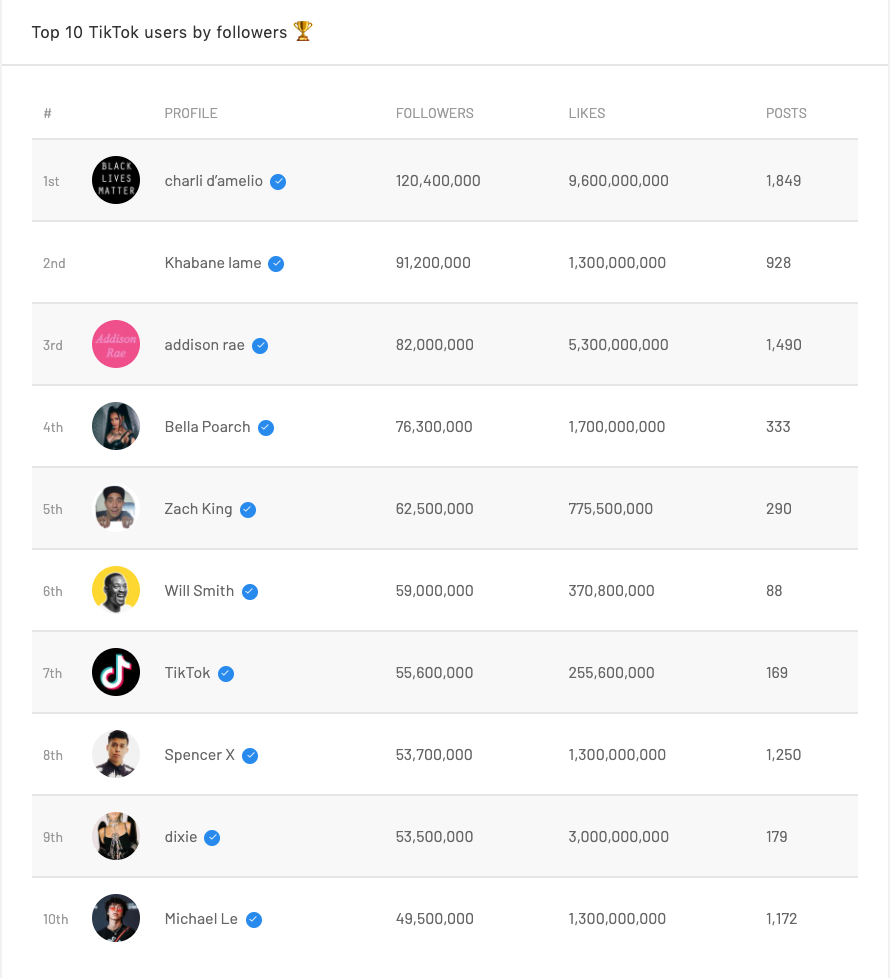Click the 2nd rank label

[54, 264]
